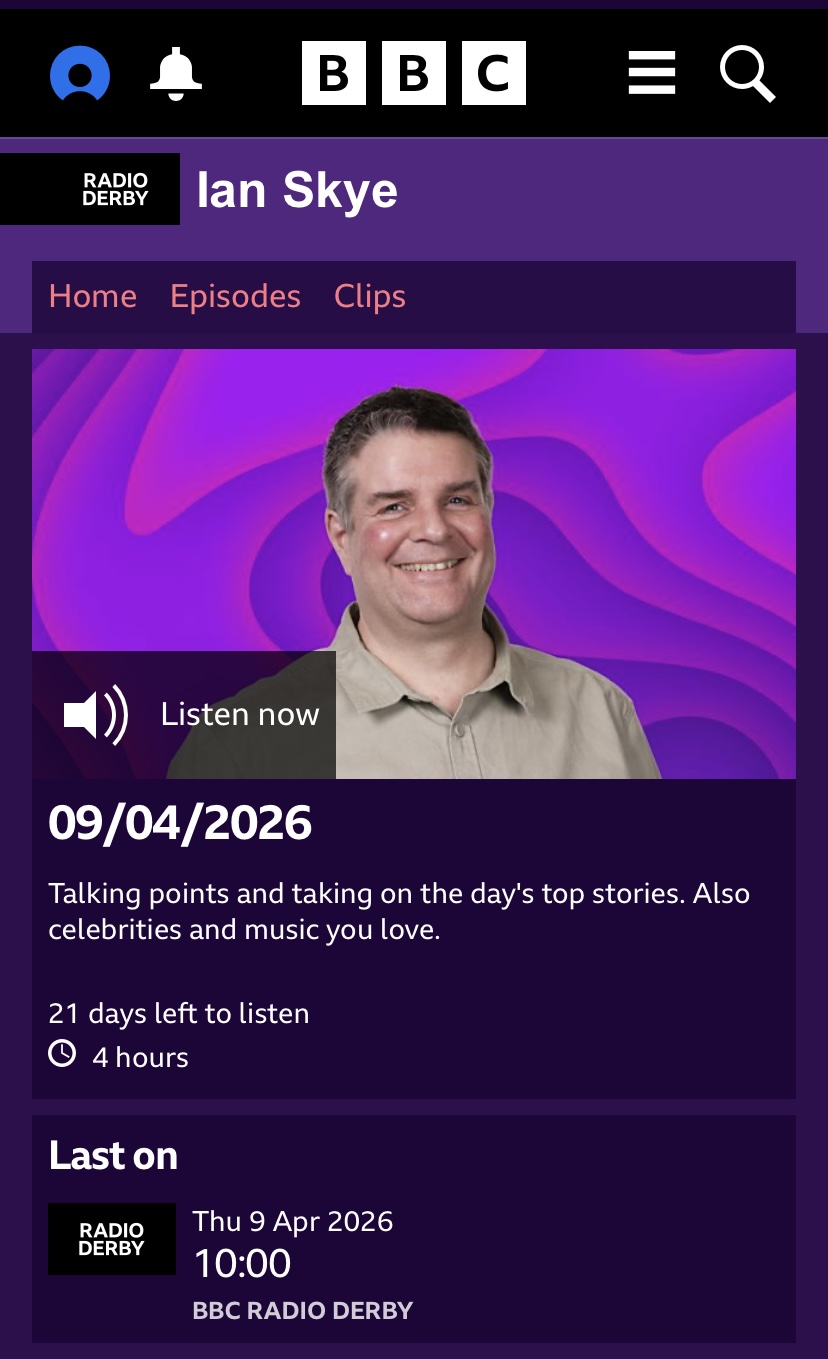Click the Thu 9 Apr 2026 broadcast date
Image resolution: width=828 pixels, height=1359 pixels.
tap(293, 1221)
